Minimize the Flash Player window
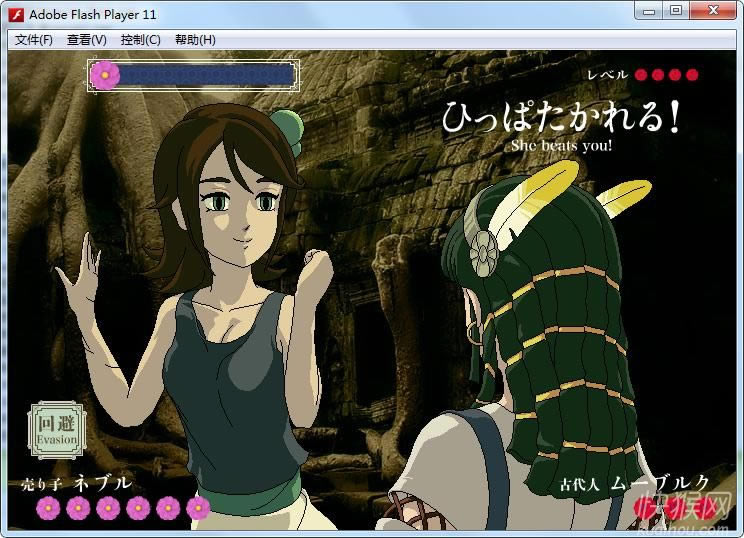 [650, 11]
